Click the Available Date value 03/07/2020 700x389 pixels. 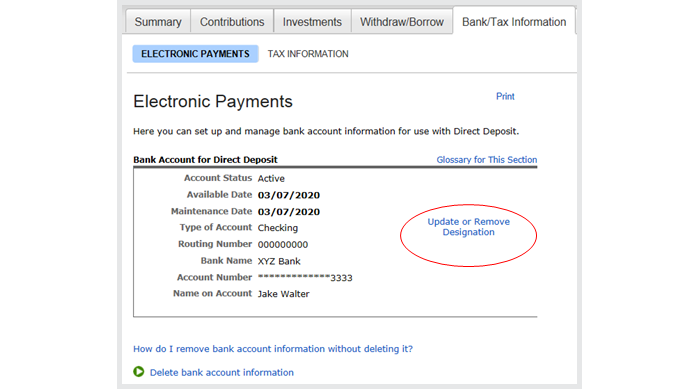[289, 195]
